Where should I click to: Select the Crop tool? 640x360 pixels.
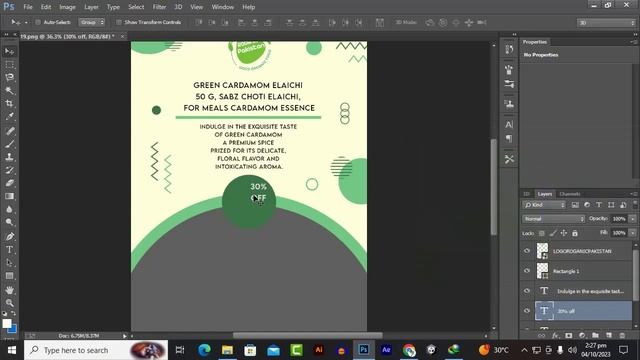[x=9, y=103]
